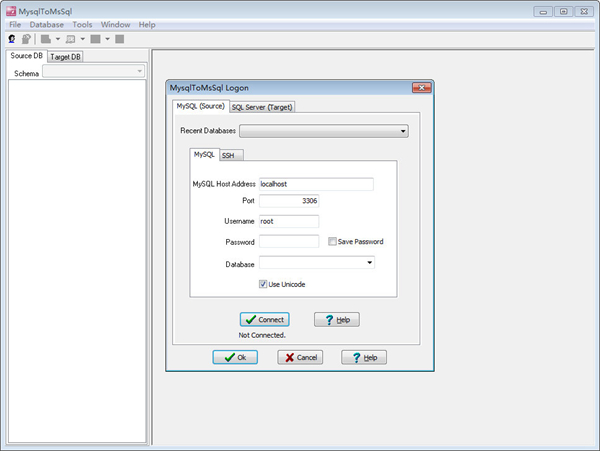Click the MySQL Host Address field
Screen dimensions: 600x451
(315, 184)
